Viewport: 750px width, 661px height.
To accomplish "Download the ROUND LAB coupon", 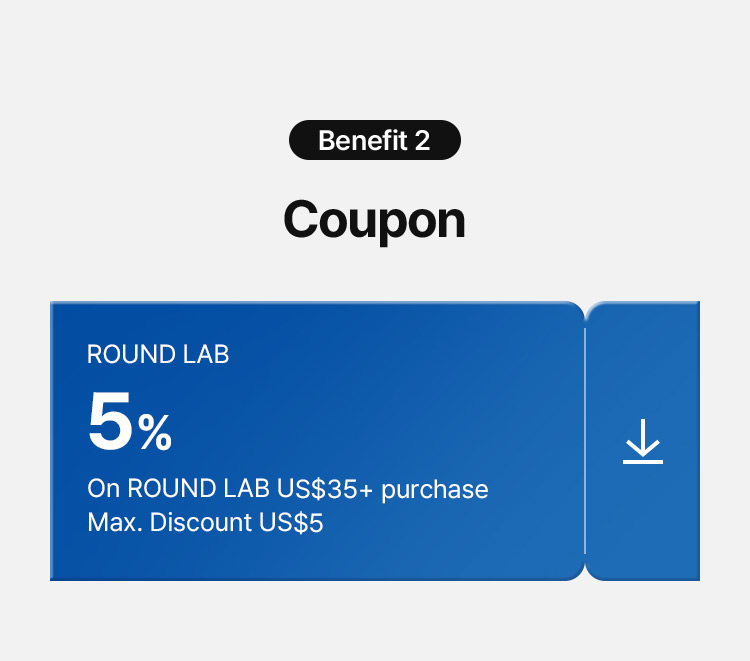I will coord(643,441).
